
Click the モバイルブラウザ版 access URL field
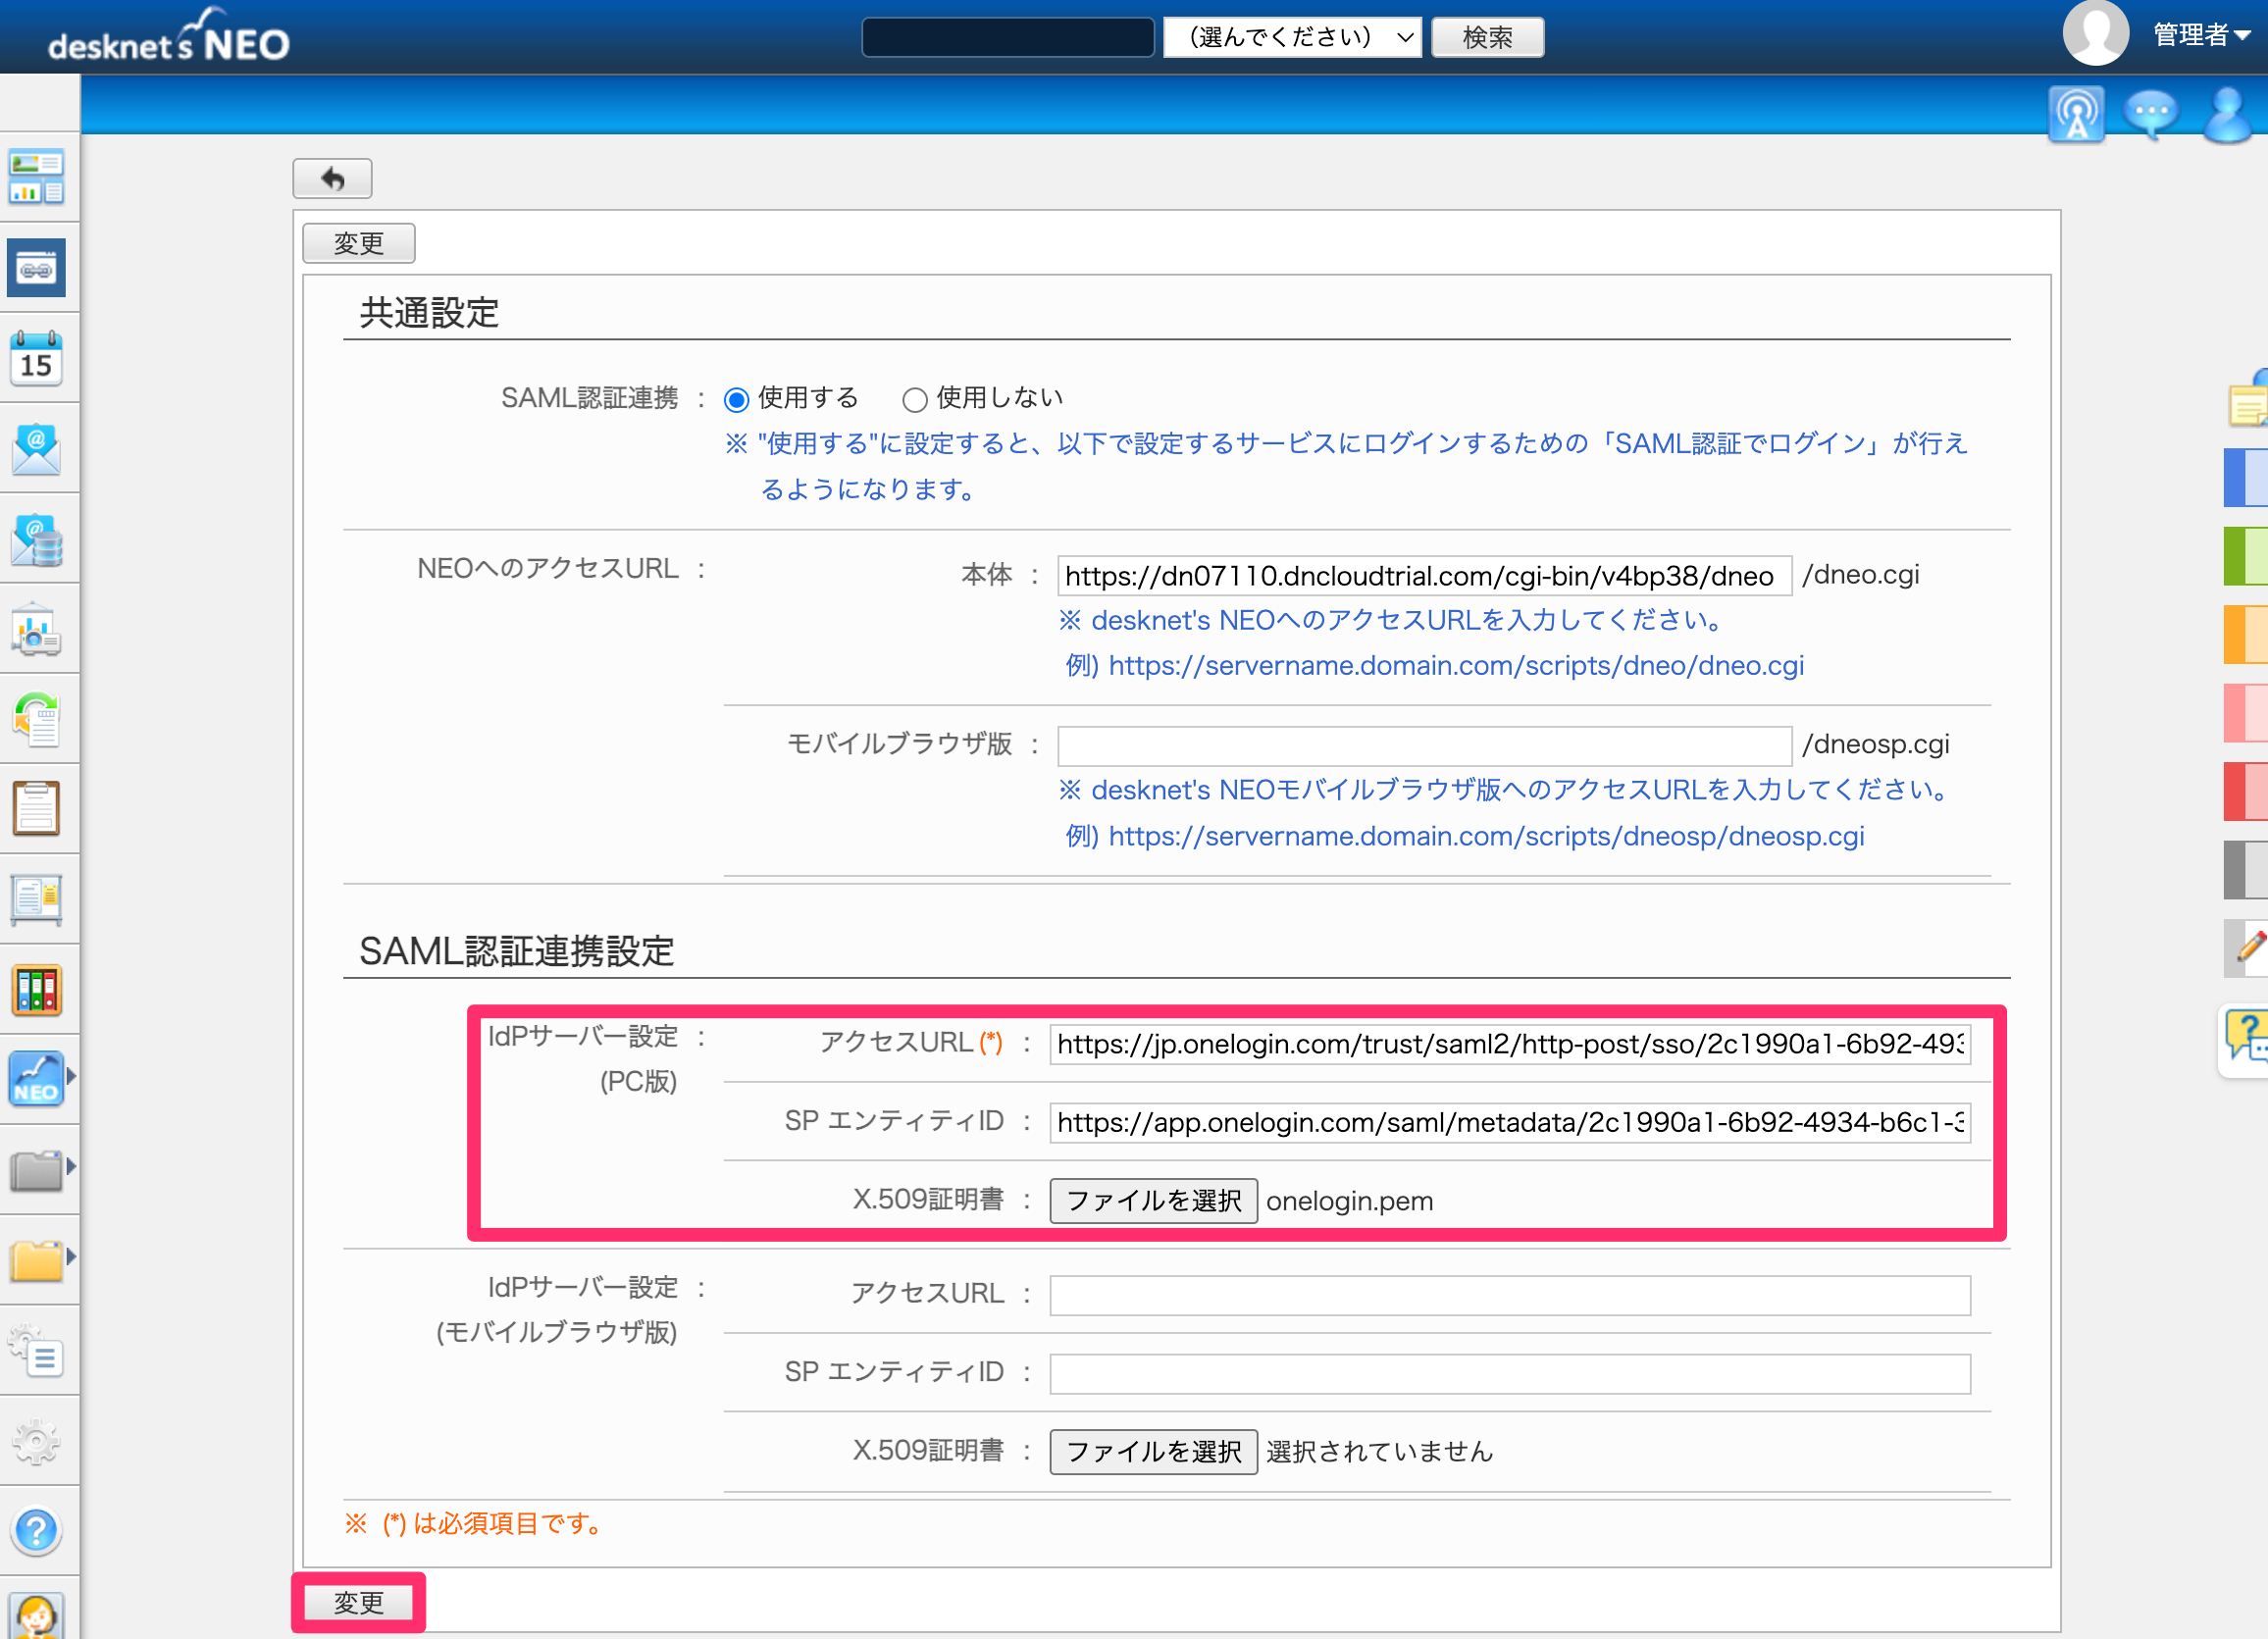[x=1424, y=745]
